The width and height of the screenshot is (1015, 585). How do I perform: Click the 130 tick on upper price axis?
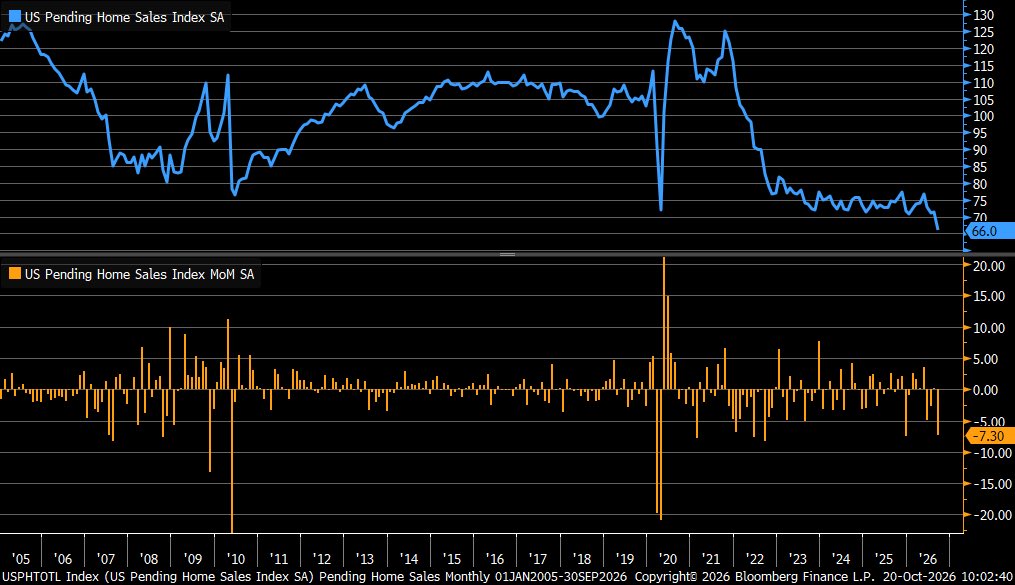(x=983, y=15)
